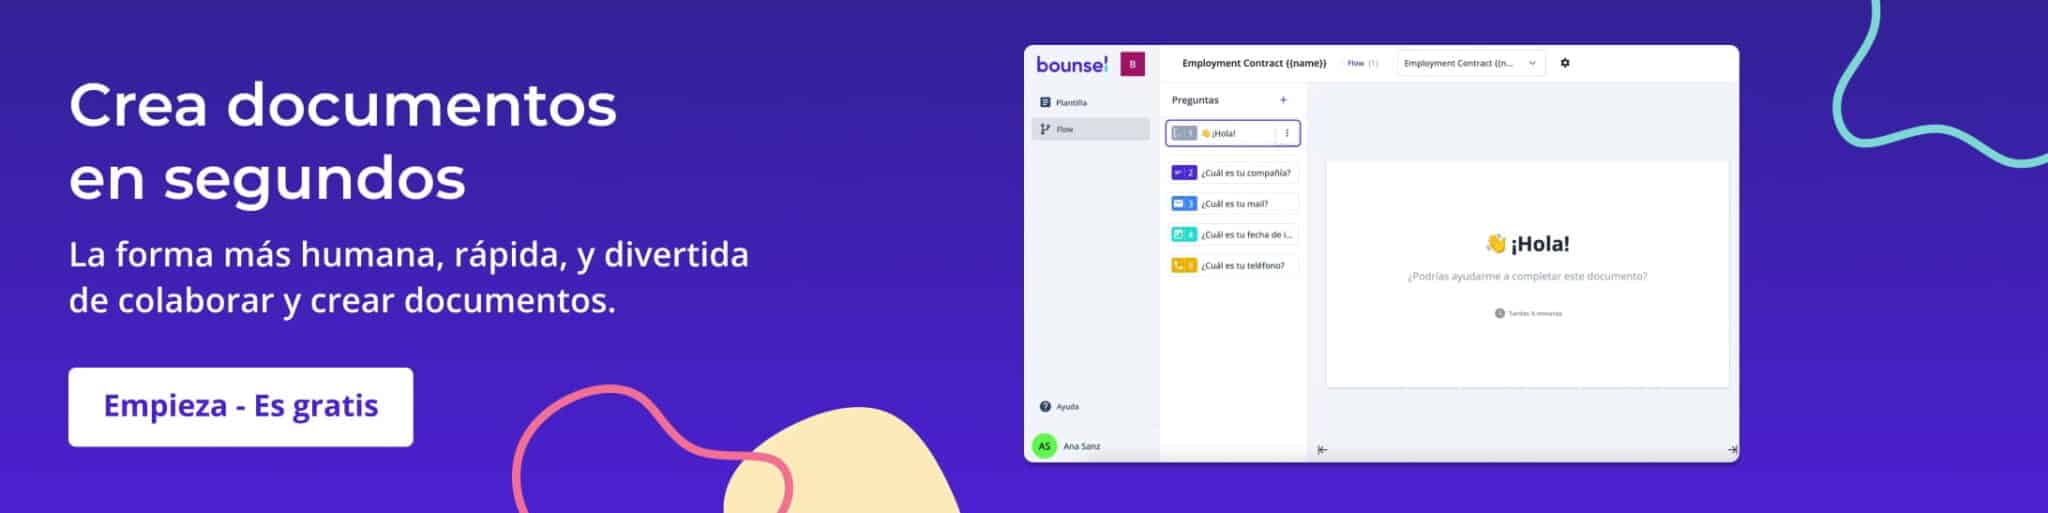Select question ¿Cuál es tu compañía?
2048x513 pixels.
click(x=1244, y=173)
